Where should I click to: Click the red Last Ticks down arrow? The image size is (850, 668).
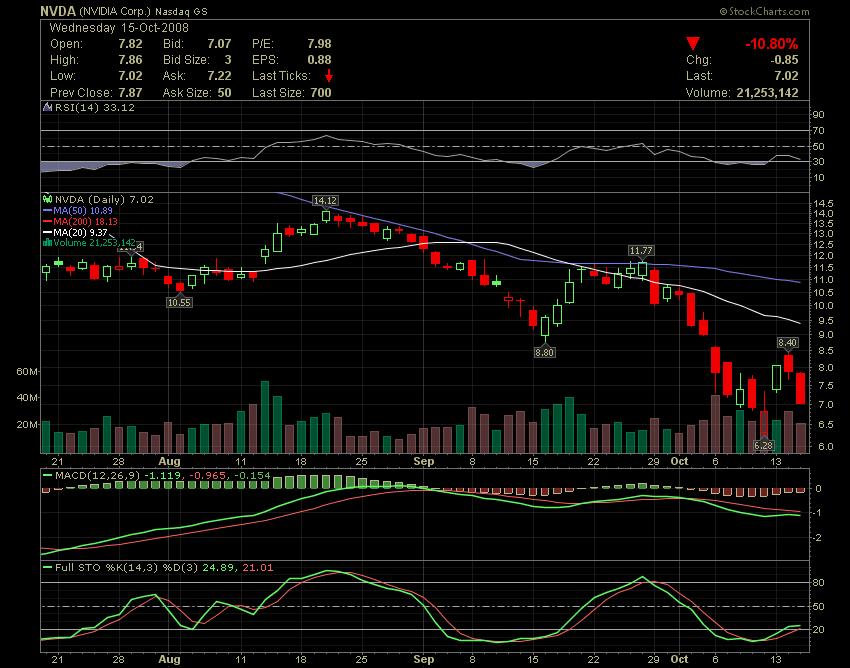click(x=329, y=76)
